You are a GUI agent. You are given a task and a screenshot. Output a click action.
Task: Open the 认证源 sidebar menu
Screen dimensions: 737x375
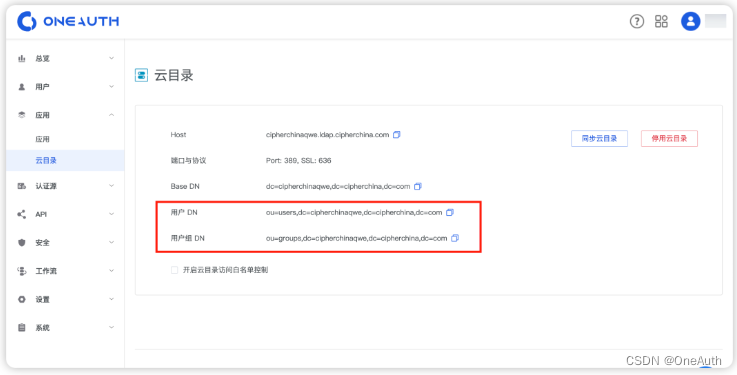(65, 186)
